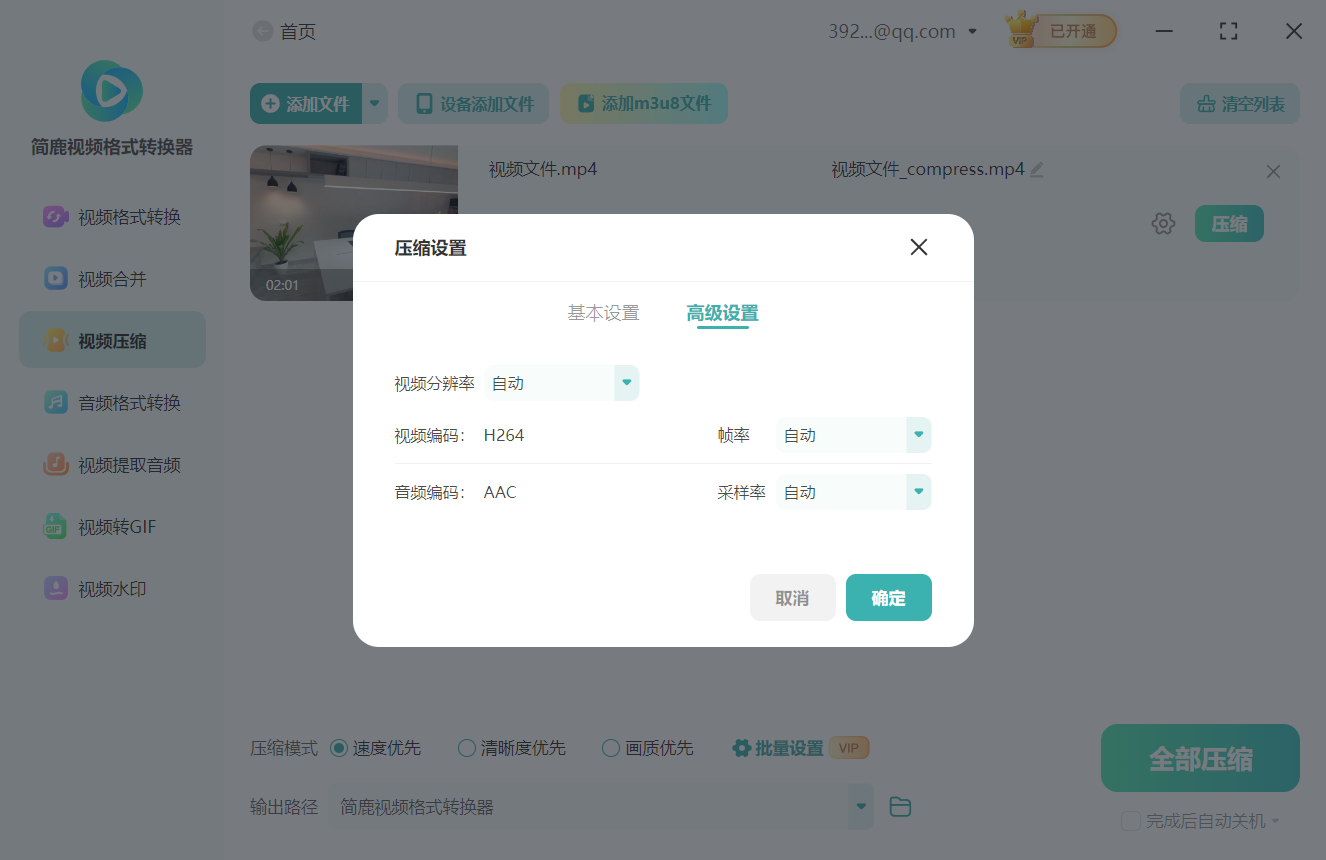Click 全部压缩 to compress all videos
Image resolution: width=1326 pixels, height=860 pixels.
1199,758
